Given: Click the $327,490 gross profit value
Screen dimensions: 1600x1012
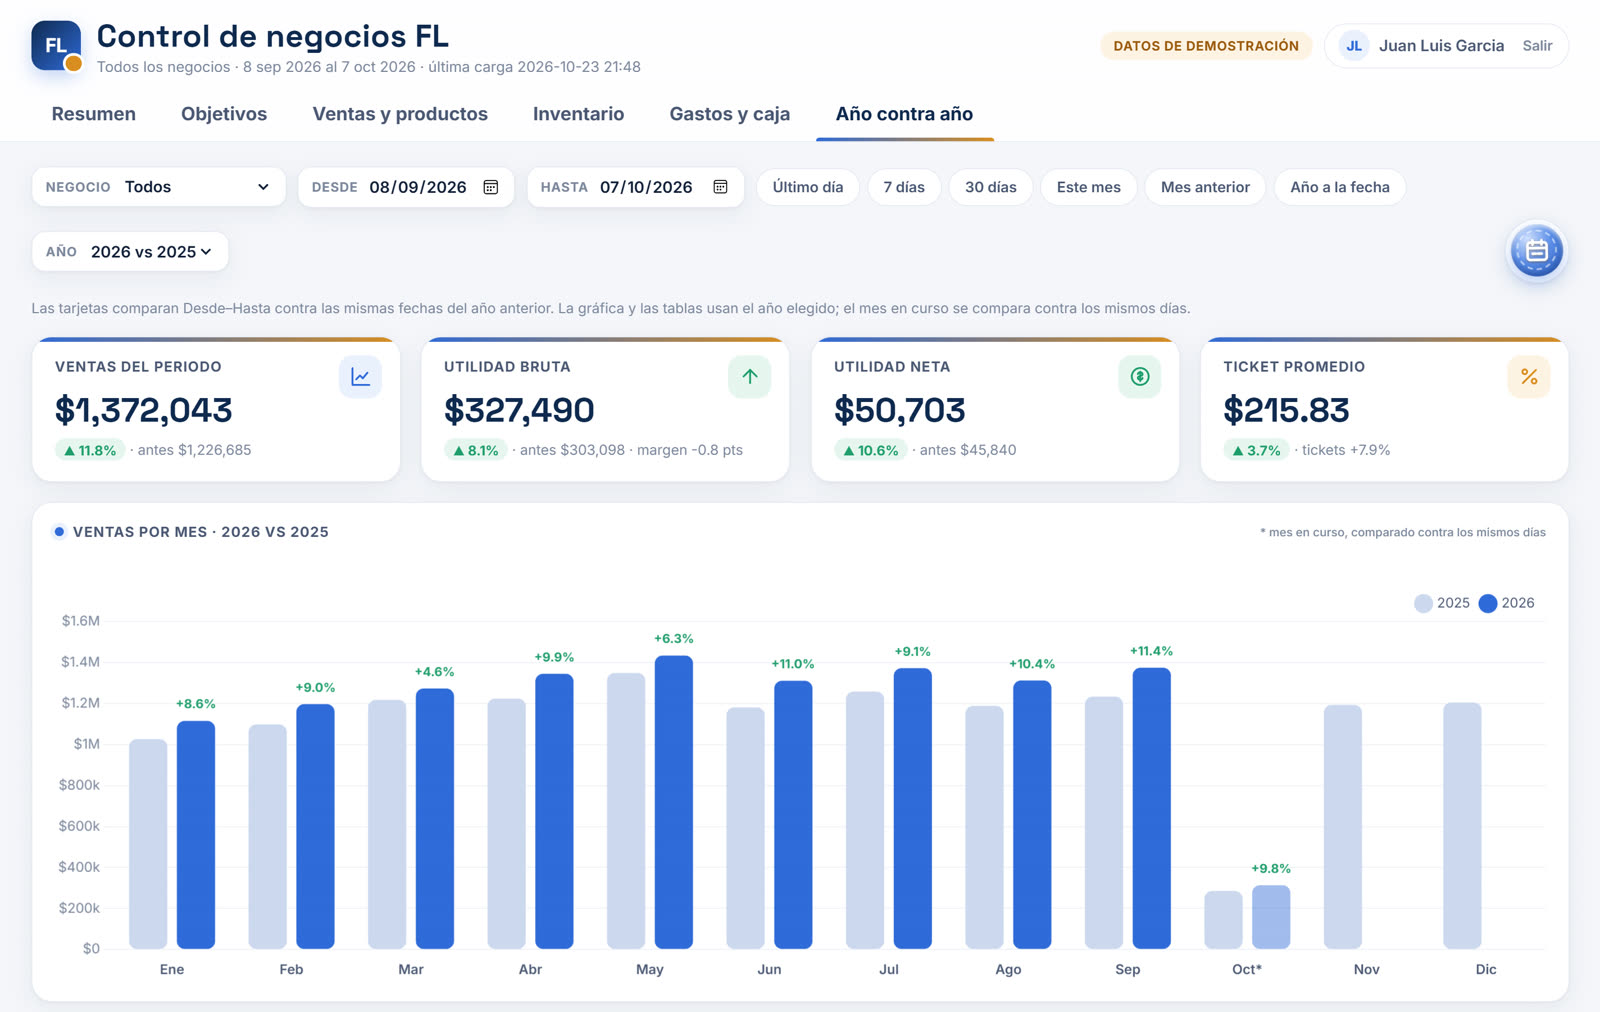Looking at the screenshot, I should (519, 410).
